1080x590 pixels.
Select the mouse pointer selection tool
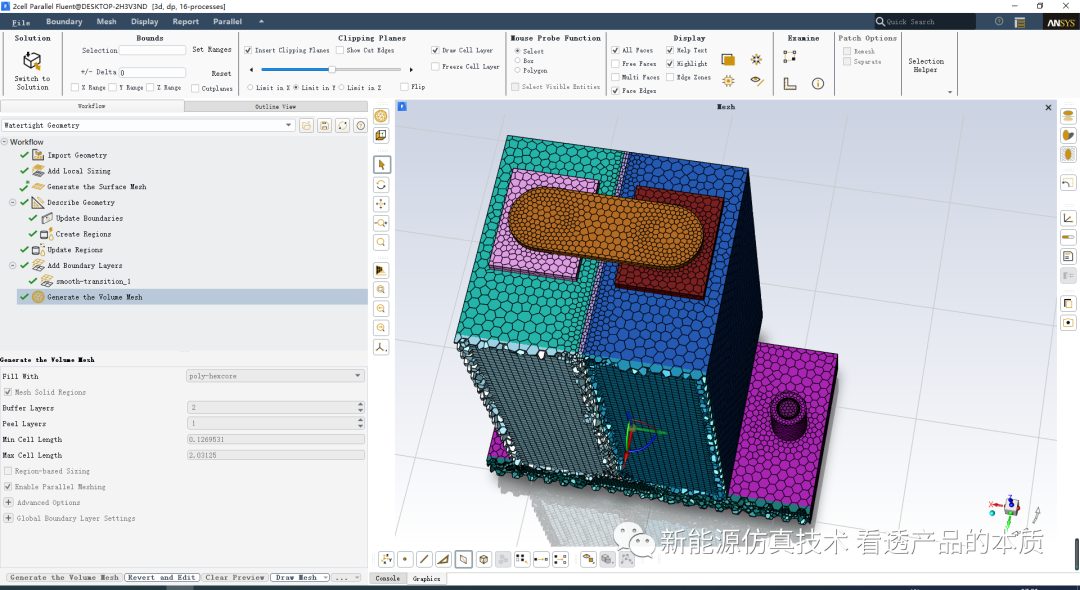[x=381, y=164]
